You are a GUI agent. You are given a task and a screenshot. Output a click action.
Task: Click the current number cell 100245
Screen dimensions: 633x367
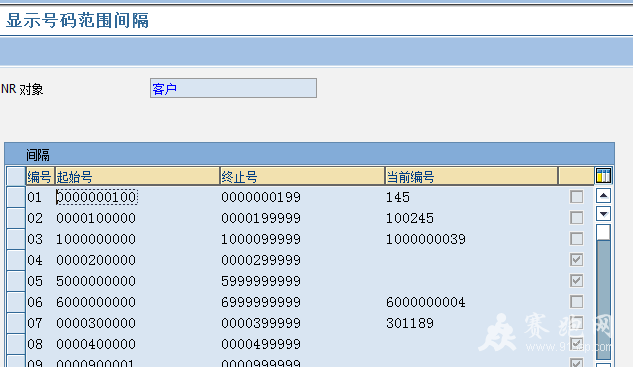coord(410,218)
